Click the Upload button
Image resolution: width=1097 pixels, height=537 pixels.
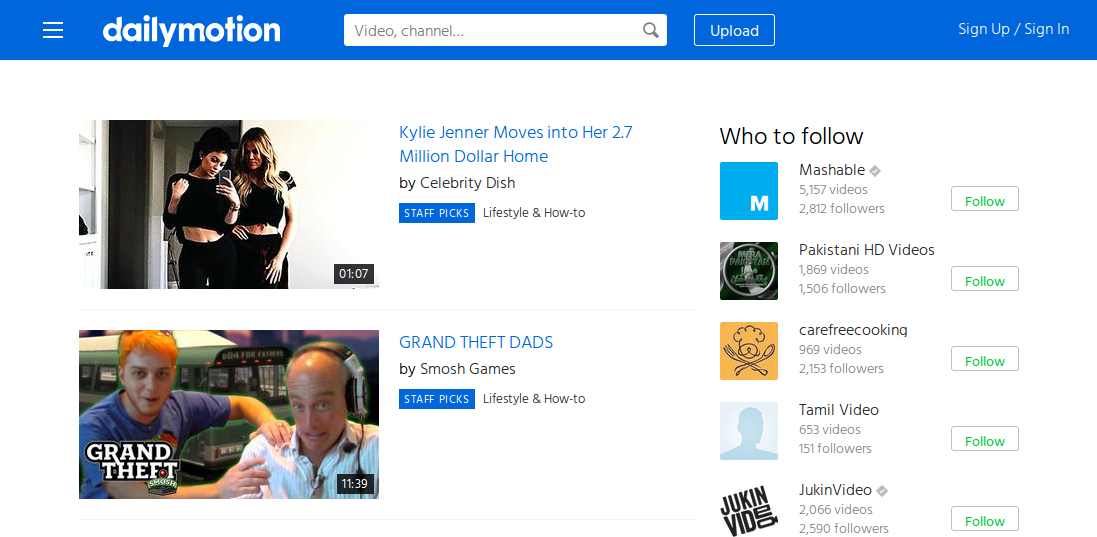tap(734, 30)
